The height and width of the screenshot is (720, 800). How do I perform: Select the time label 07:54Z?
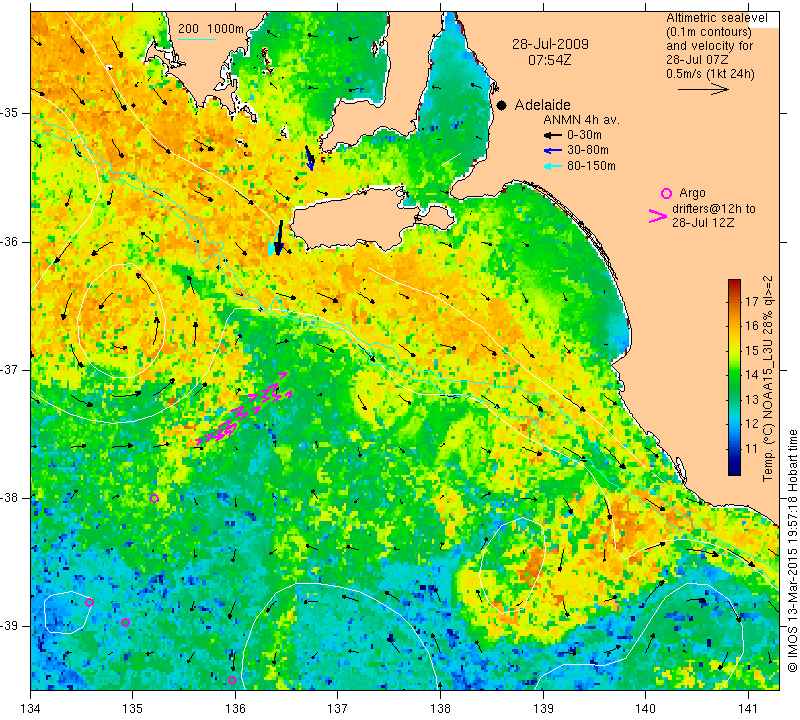click(x=549, y=60)
